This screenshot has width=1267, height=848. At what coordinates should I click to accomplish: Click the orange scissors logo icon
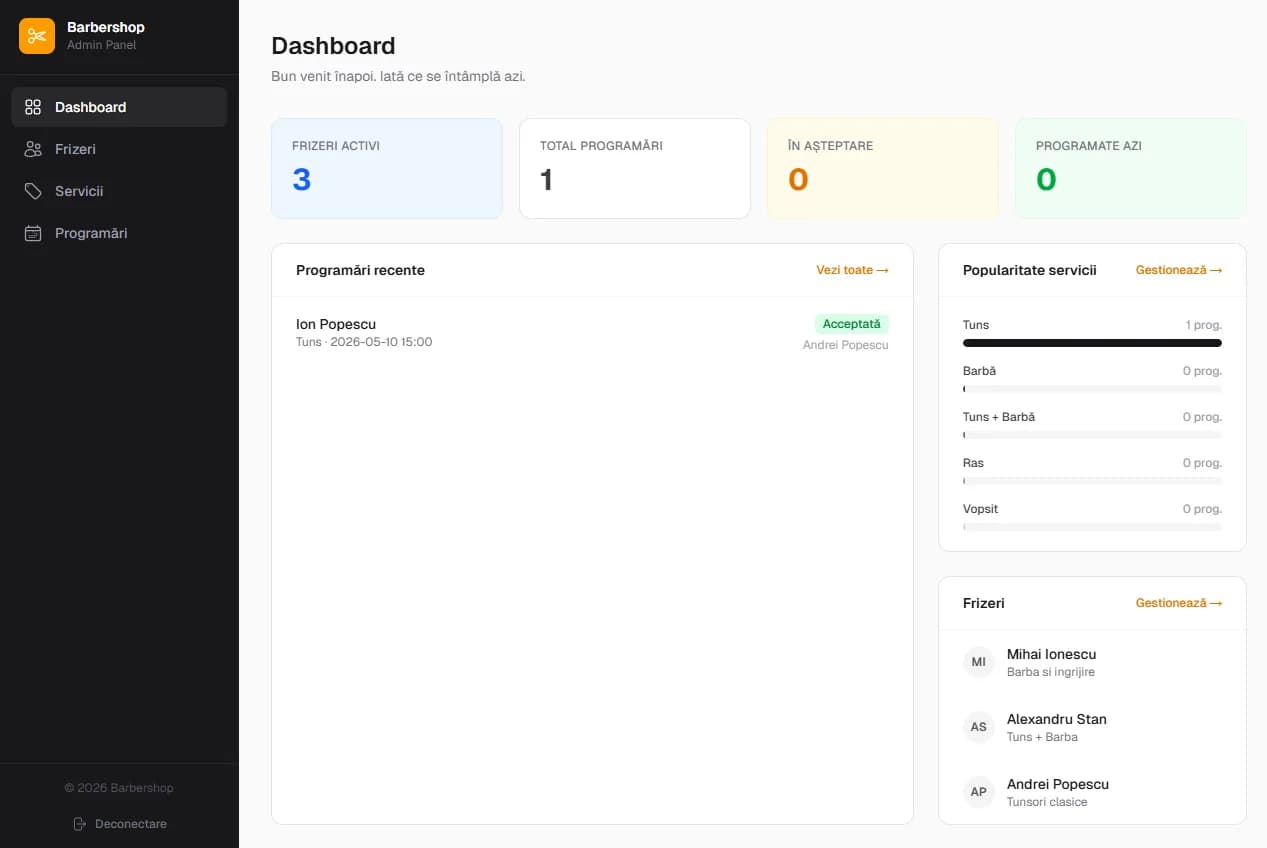click(x=37, y=36)
